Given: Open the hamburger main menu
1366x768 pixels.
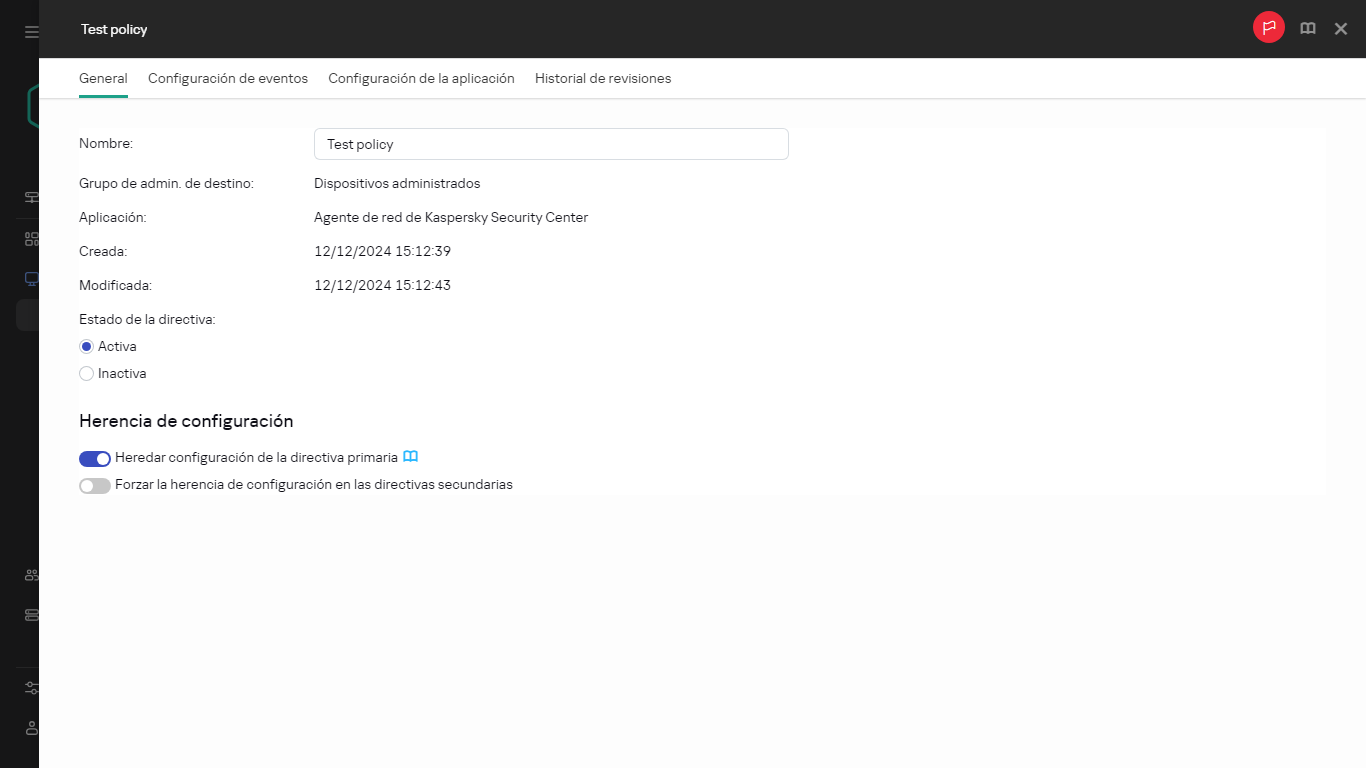Looking at the screenshot, I should (31, 32).
